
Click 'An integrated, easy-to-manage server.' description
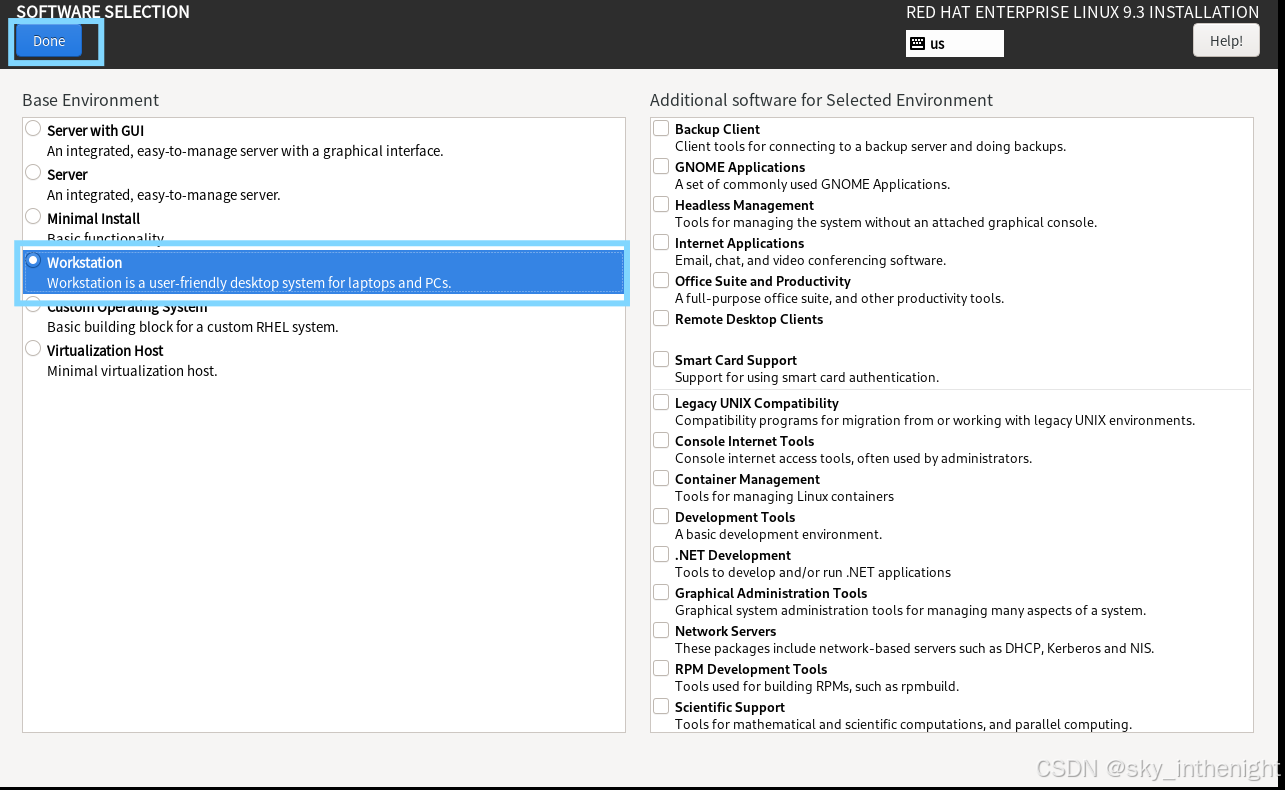click(x=164, y=195)
